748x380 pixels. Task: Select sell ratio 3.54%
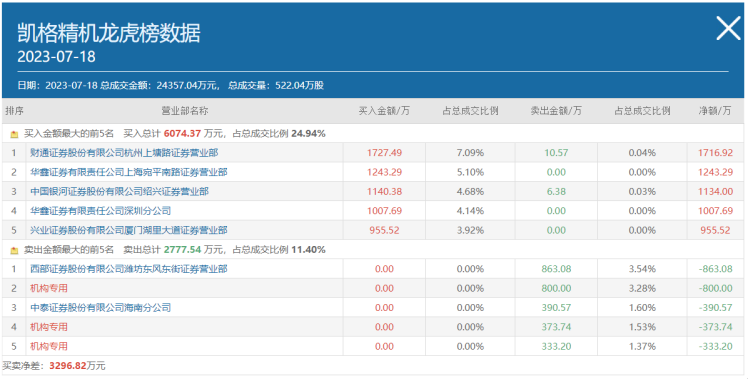pos(642,269)
